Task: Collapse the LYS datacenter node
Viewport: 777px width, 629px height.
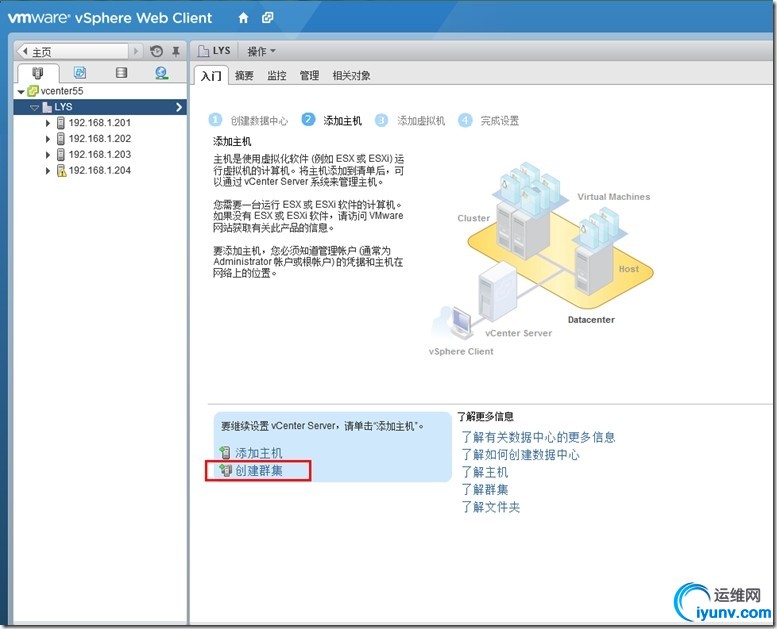Action: point(34,108)
